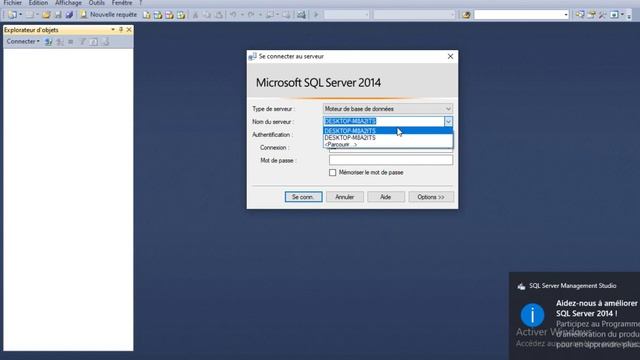
Task: Click the Paste toolbar icon
Action: point(219,15)
